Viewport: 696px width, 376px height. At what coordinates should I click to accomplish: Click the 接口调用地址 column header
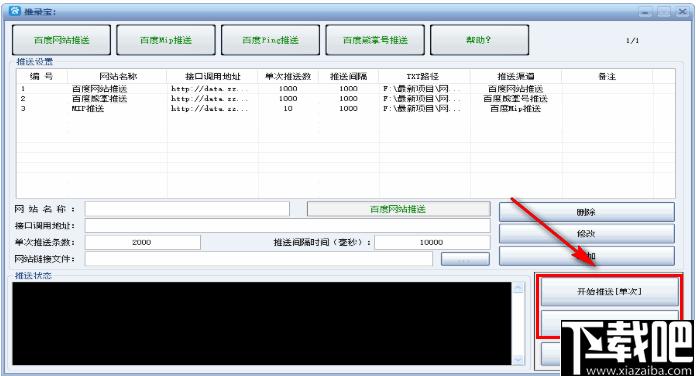tap(213, 76)
